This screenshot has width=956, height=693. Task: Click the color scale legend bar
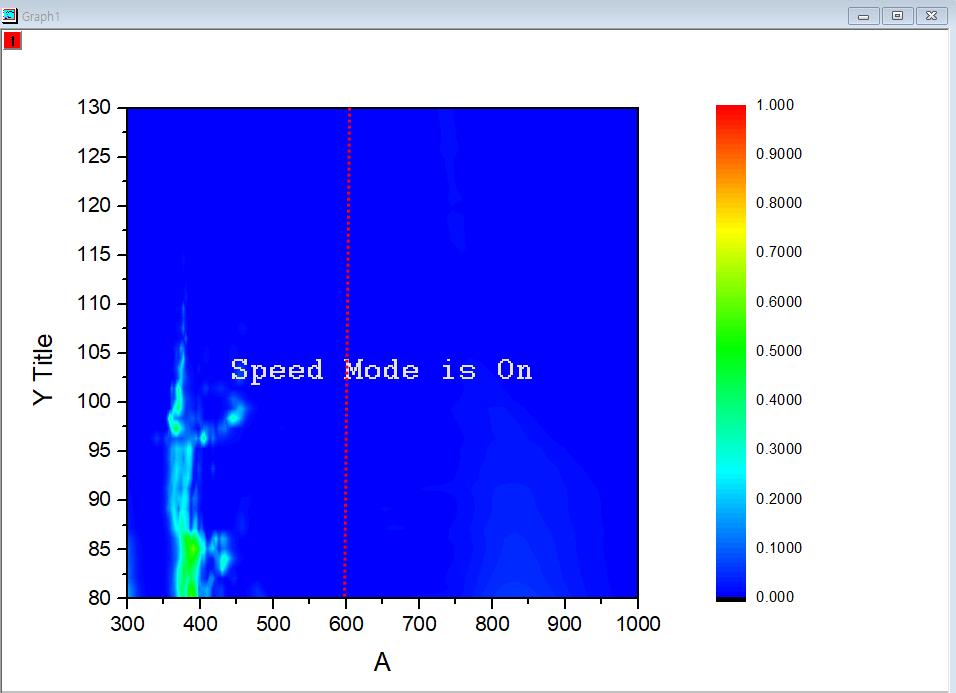coord(730,353)
